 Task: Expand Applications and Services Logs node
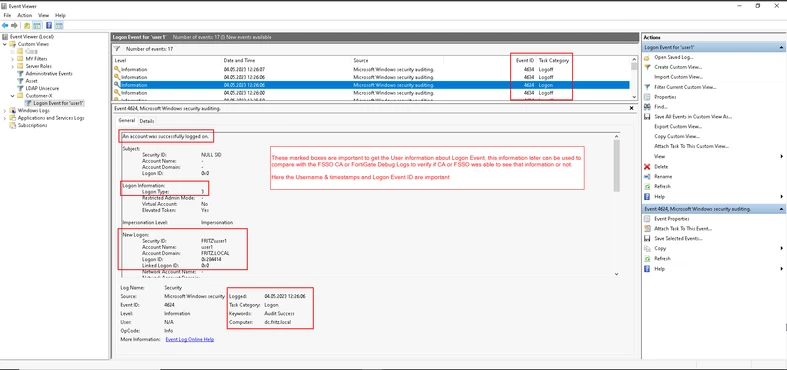(5, 118)
